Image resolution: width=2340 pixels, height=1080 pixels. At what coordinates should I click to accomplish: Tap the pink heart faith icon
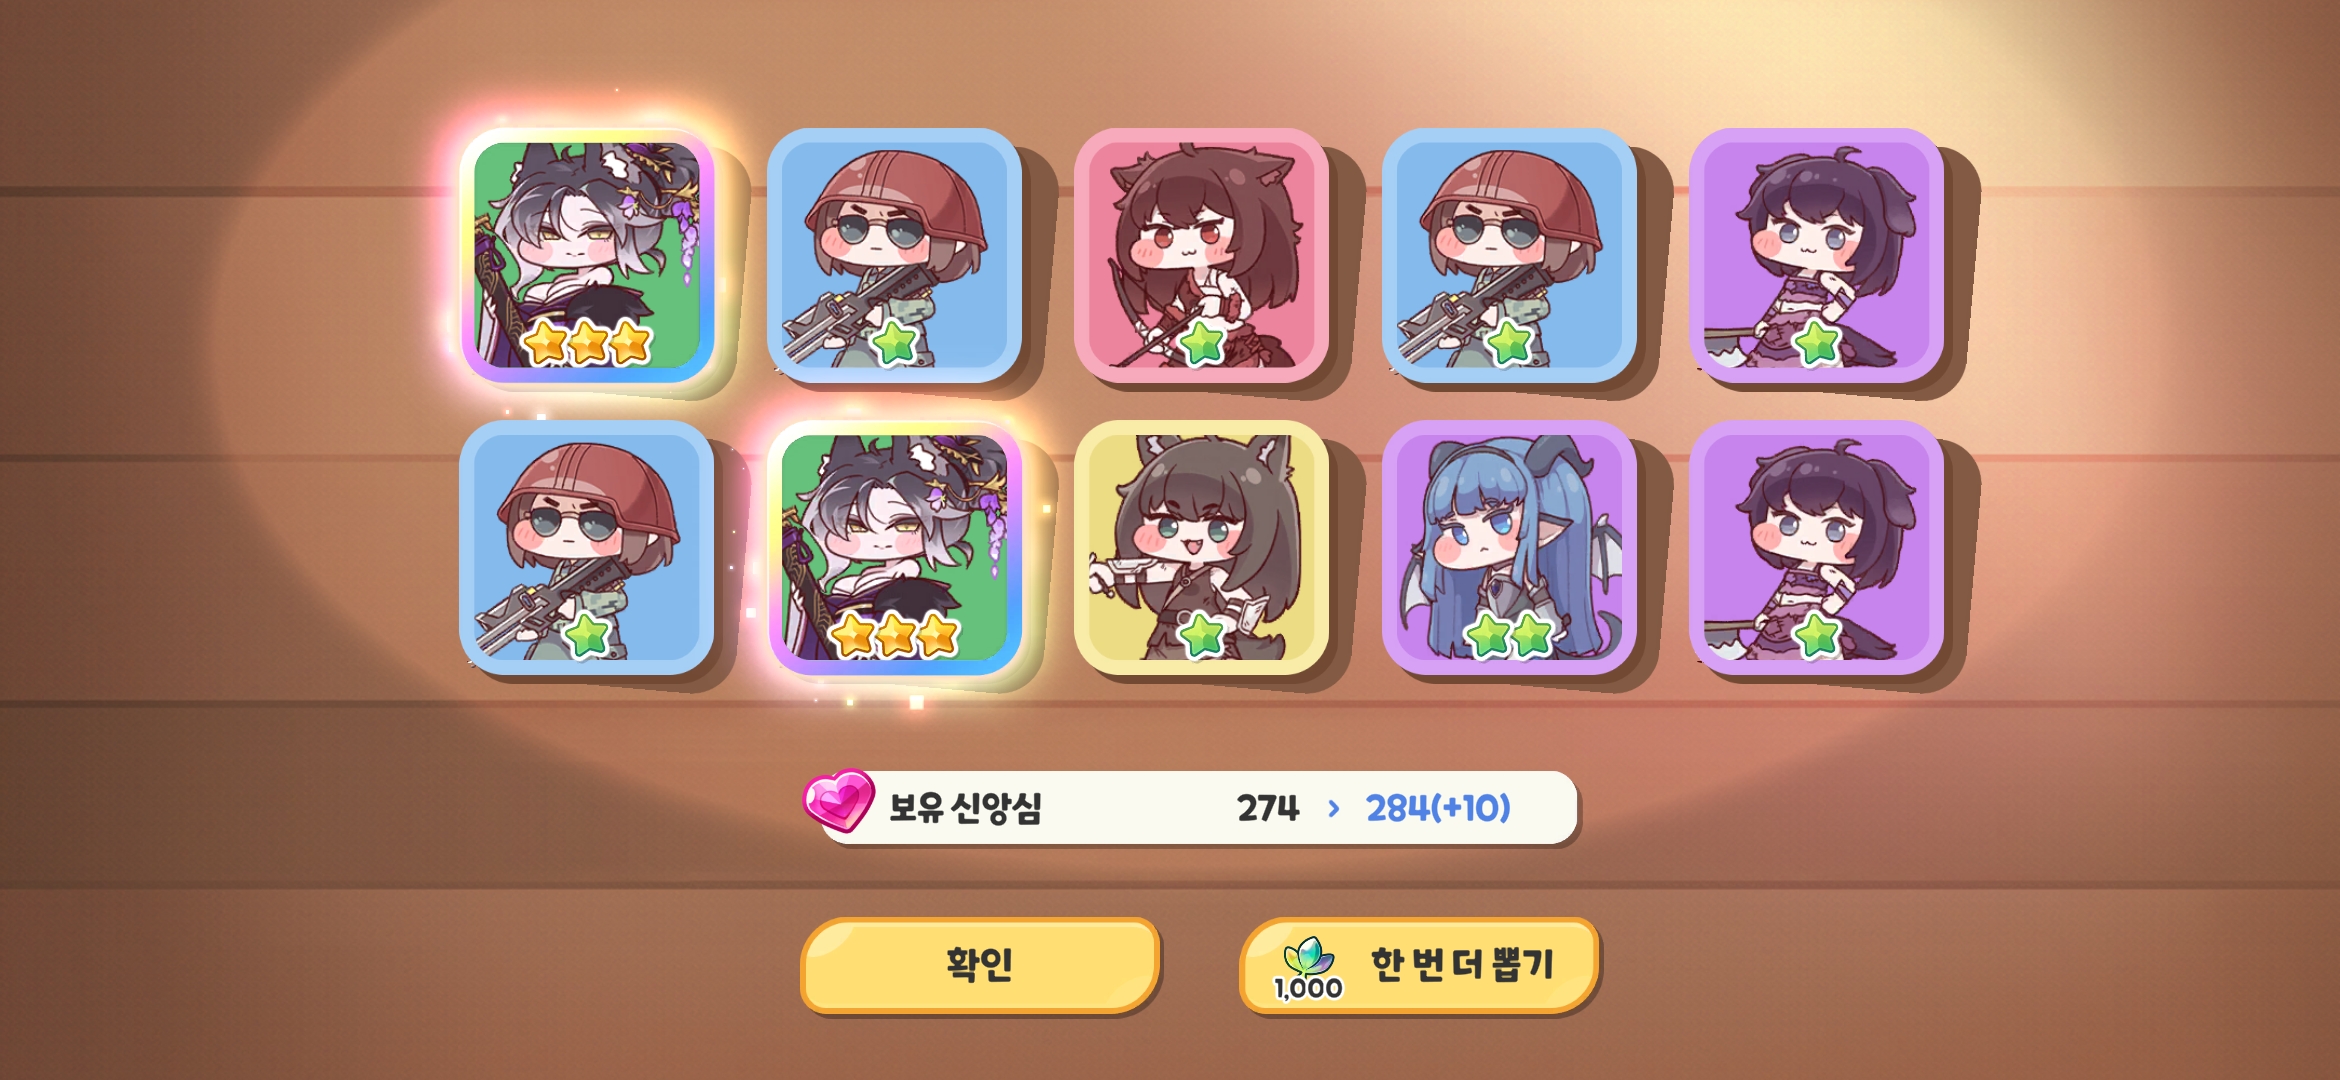tap(839, 800)
